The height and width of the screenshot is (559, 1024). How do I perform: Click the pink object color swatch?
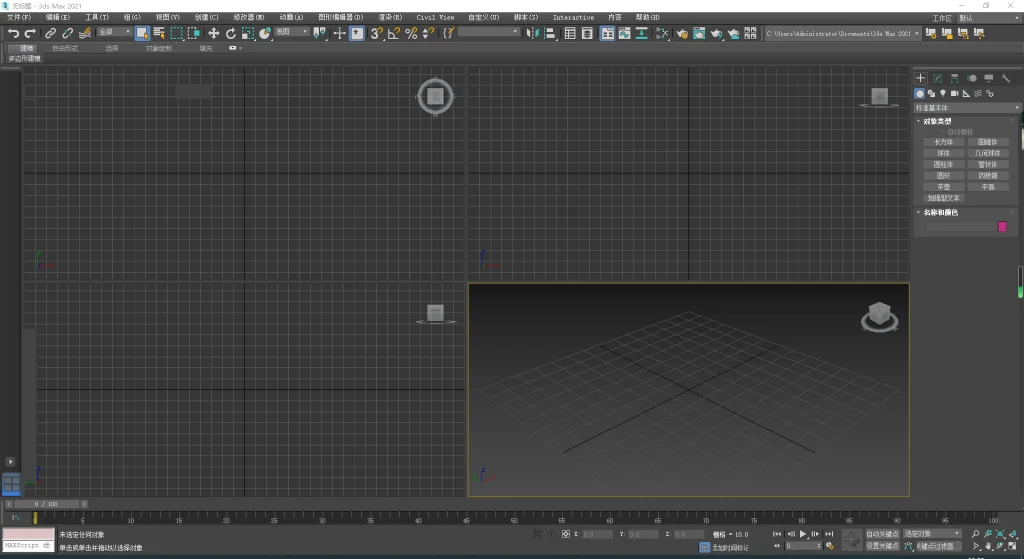[x=1002, y=227]
